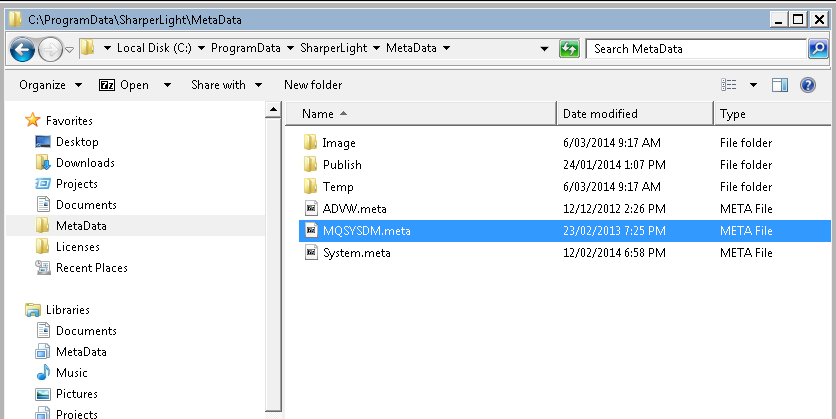The height and width of the screenshot is (419, 836).
Task: Select MetaData under Favorites
Action: (81, 226)
